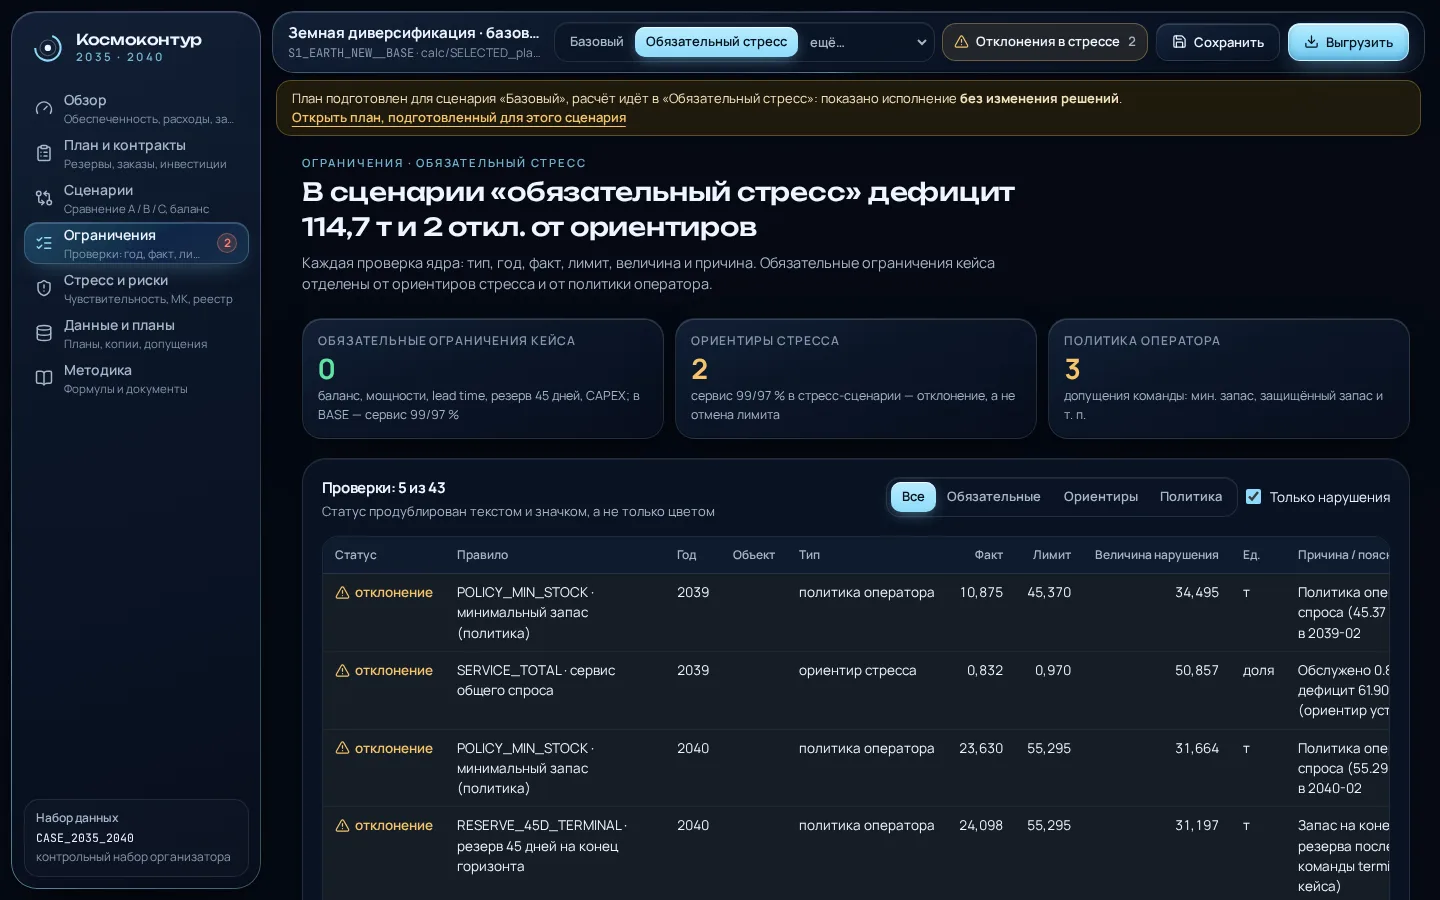Open Данные и планы via database icon

tap(44, 333)
